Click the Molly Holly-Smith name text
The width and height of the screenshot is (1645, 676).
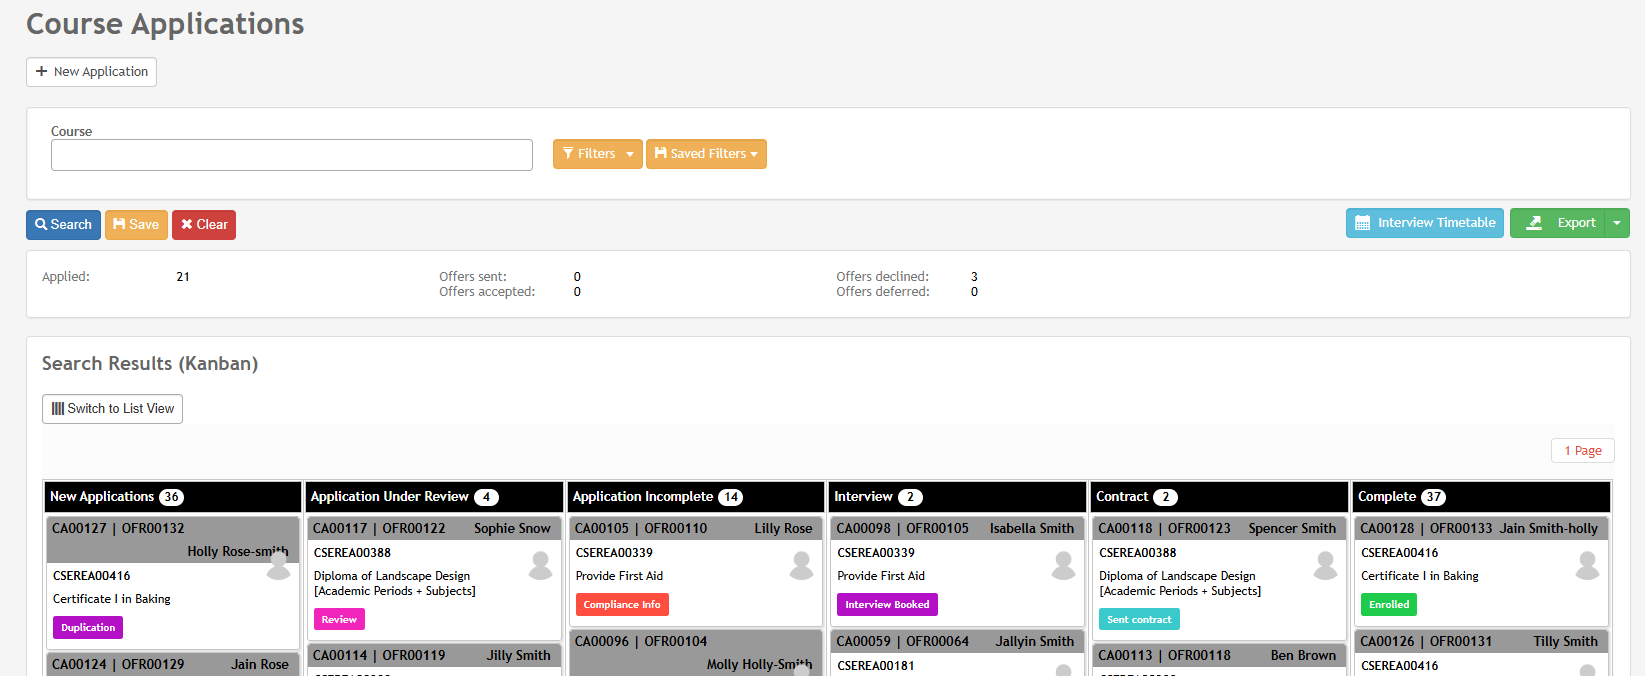pos(759,665)
